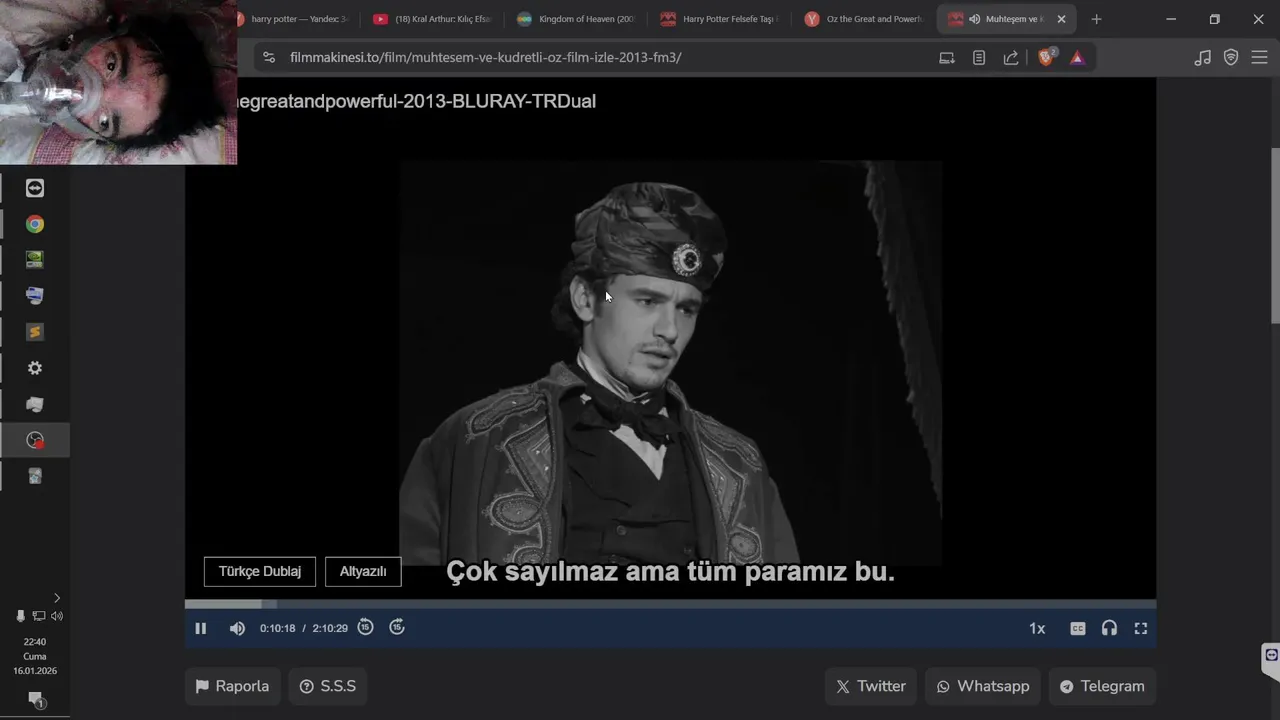
Task: Open playback speed 1x menu
Action: (x=1037, y=628)
